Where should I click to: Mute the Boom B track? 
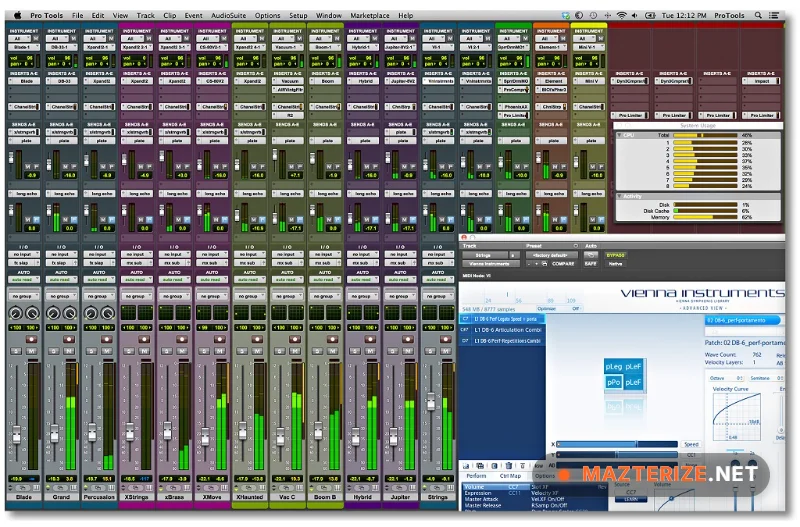coord(333,351)
